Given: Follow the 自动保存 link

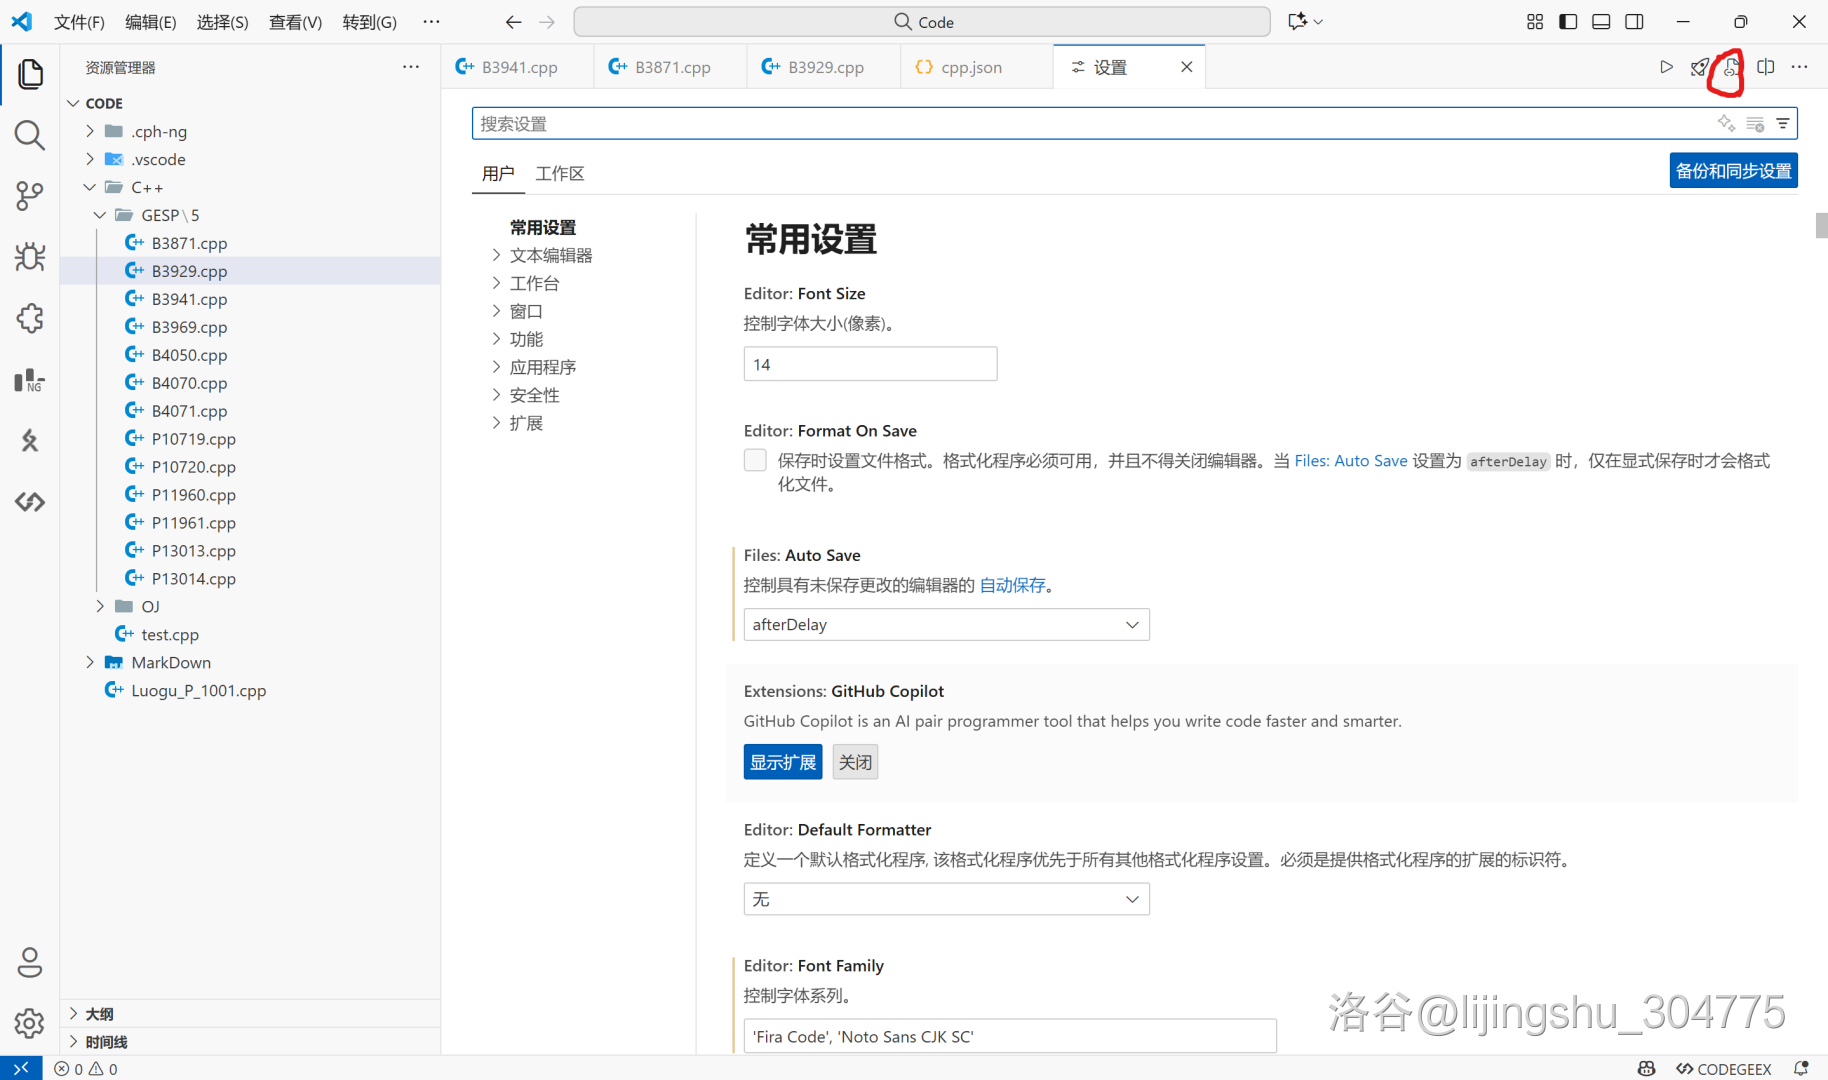Looking at the screenshot, I should 1012,585.
